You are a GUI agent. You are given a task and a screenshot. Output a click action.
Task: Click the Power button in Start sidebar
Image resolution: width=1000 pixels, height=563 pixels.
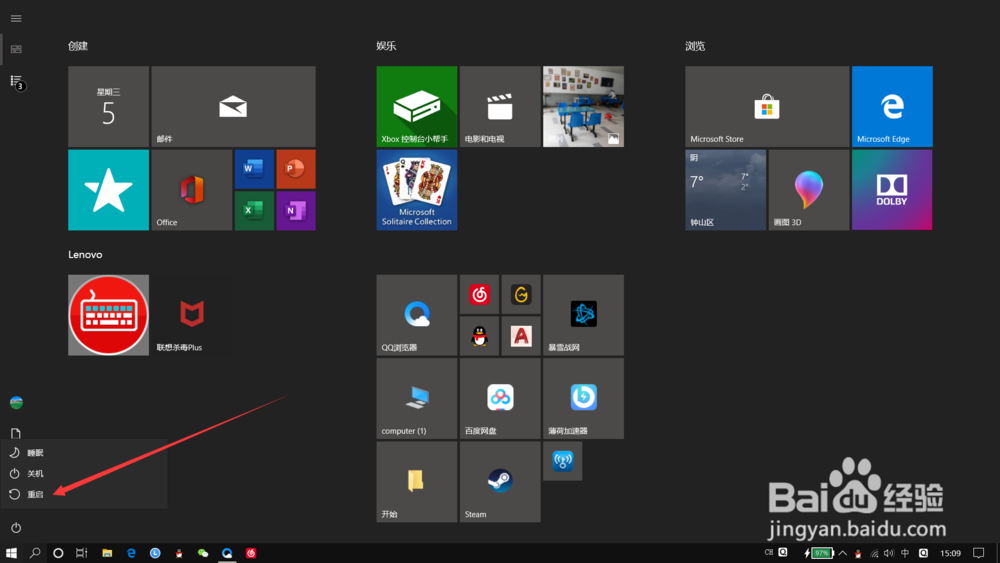coord(16,527)
